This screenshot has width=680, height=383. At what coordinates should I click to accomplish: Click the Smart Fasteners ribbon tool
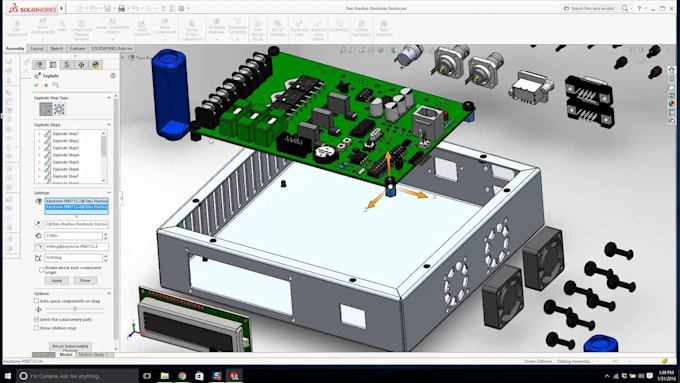tap(141, 29)
